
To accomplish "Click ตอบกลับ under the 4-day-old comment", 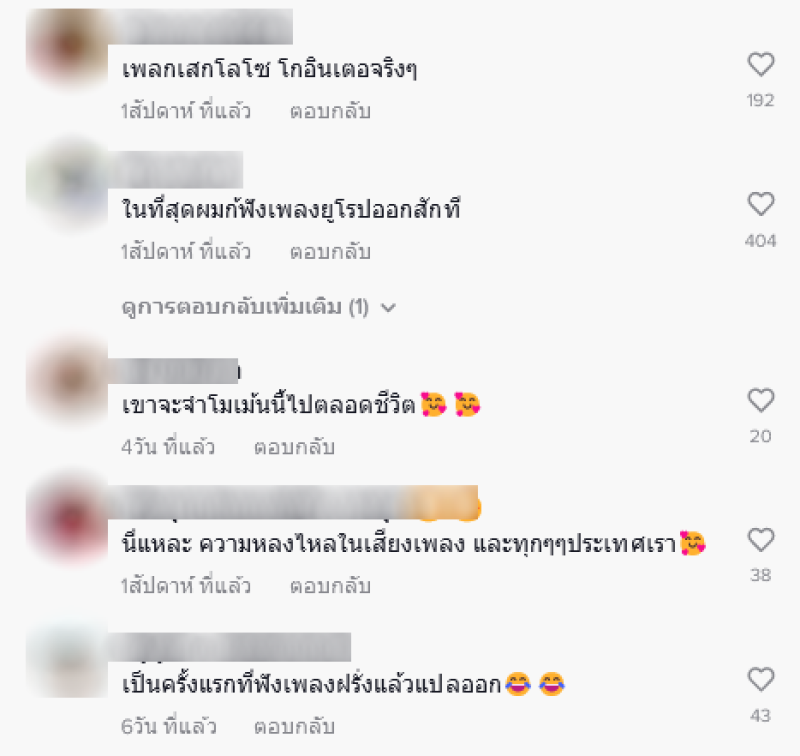I will (x=294, y=447).
